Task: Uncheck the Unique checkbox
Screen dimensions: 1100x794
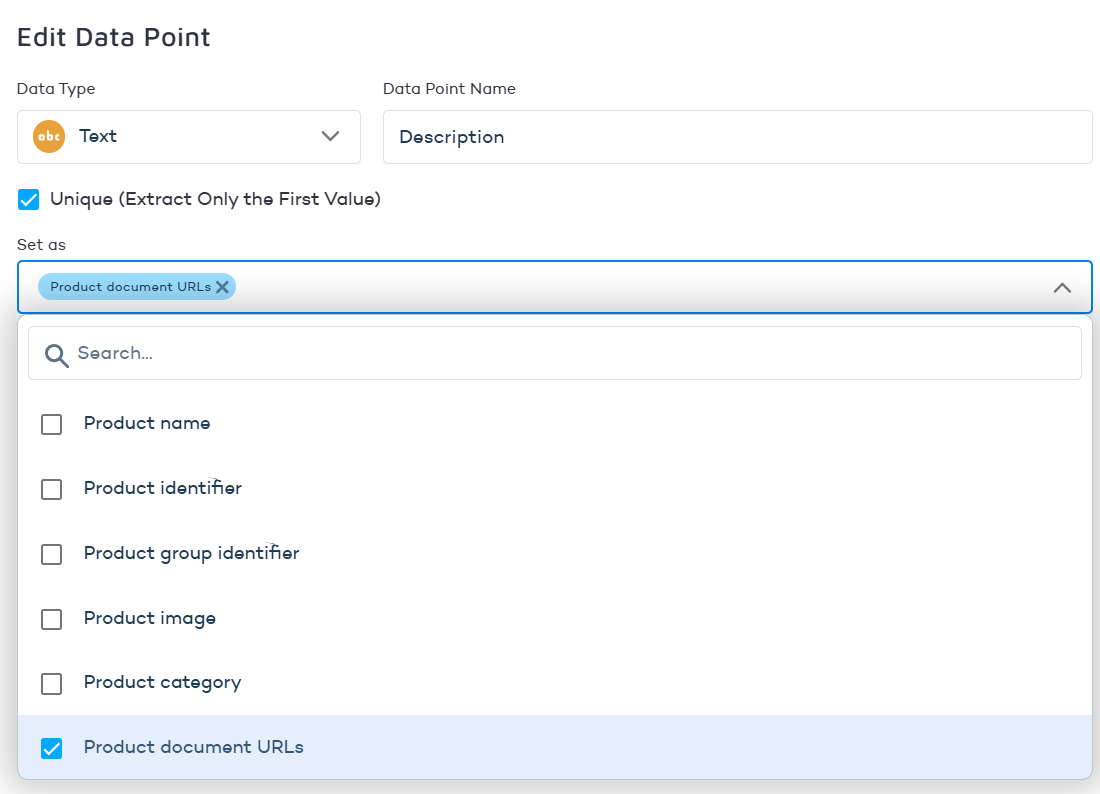Action: [29, 200]
